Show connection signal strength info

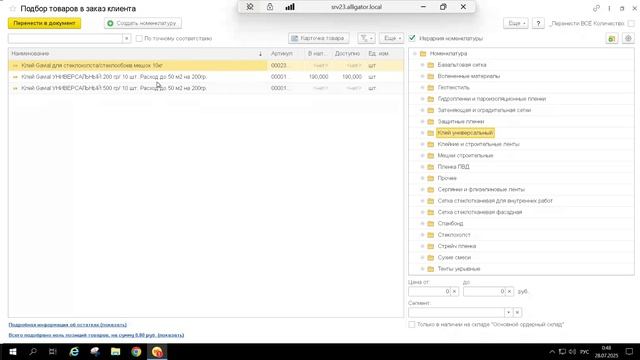coord(290,7)
